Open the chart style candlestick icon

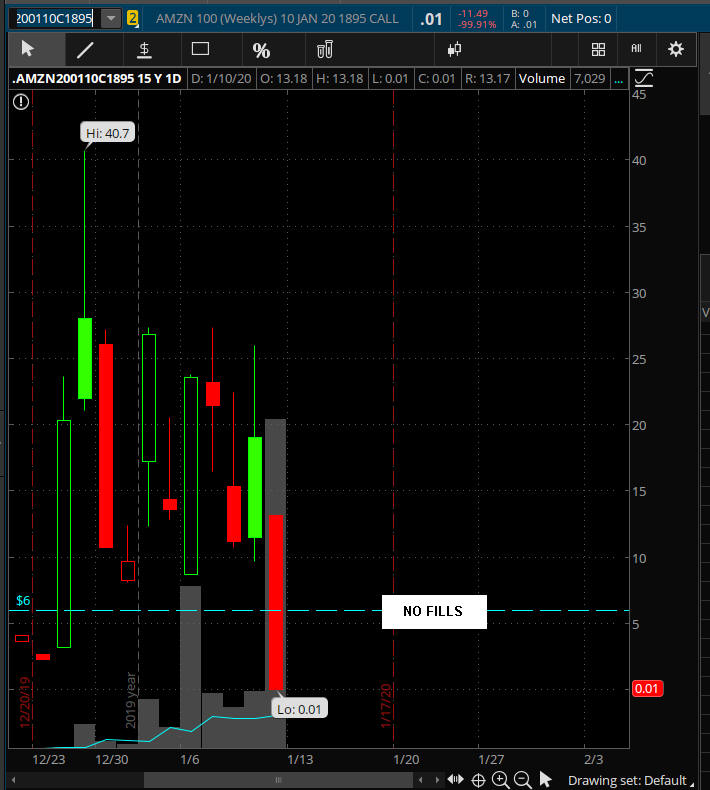tap(454, 49)
